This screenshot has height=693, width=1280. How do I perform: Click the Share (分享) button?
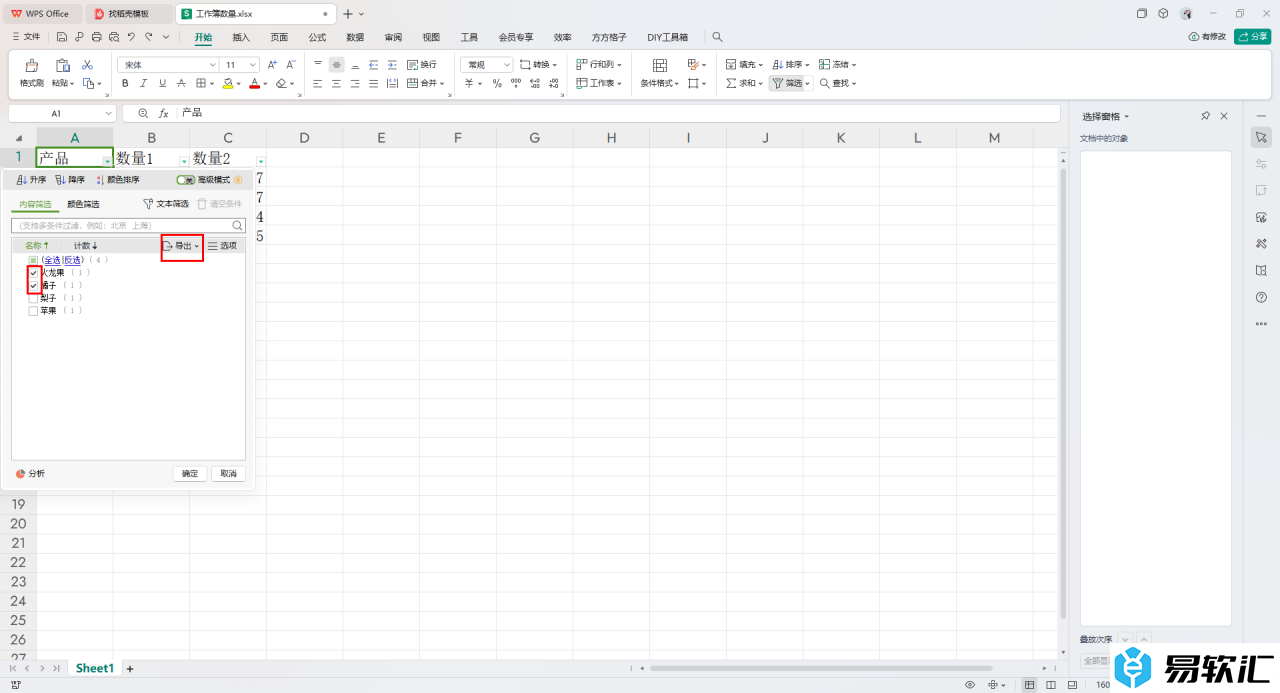(x=1253, y=37)
